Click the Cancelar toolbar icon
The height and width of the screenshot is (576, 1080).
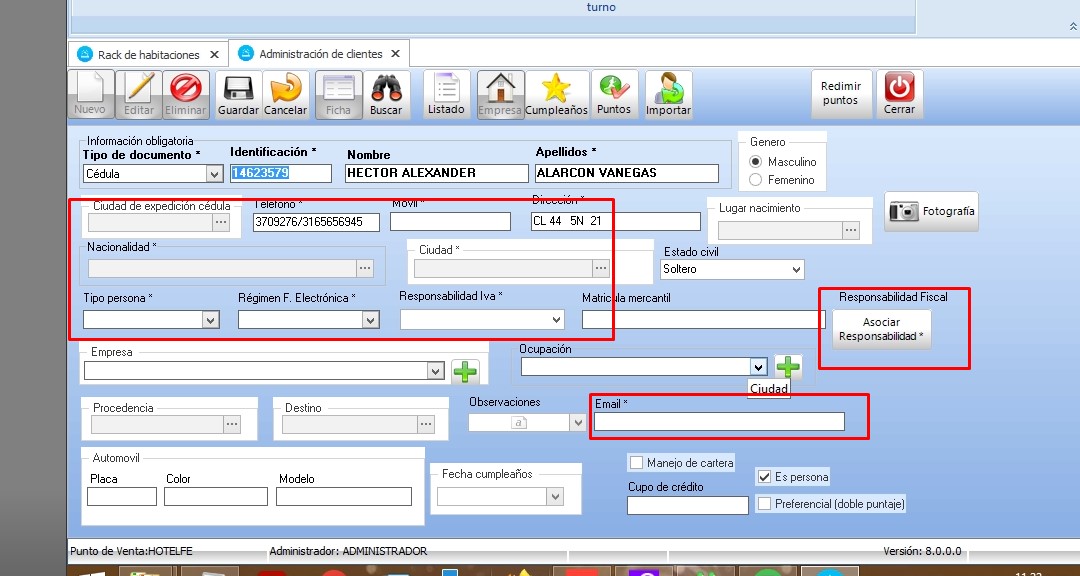[285, 90]
